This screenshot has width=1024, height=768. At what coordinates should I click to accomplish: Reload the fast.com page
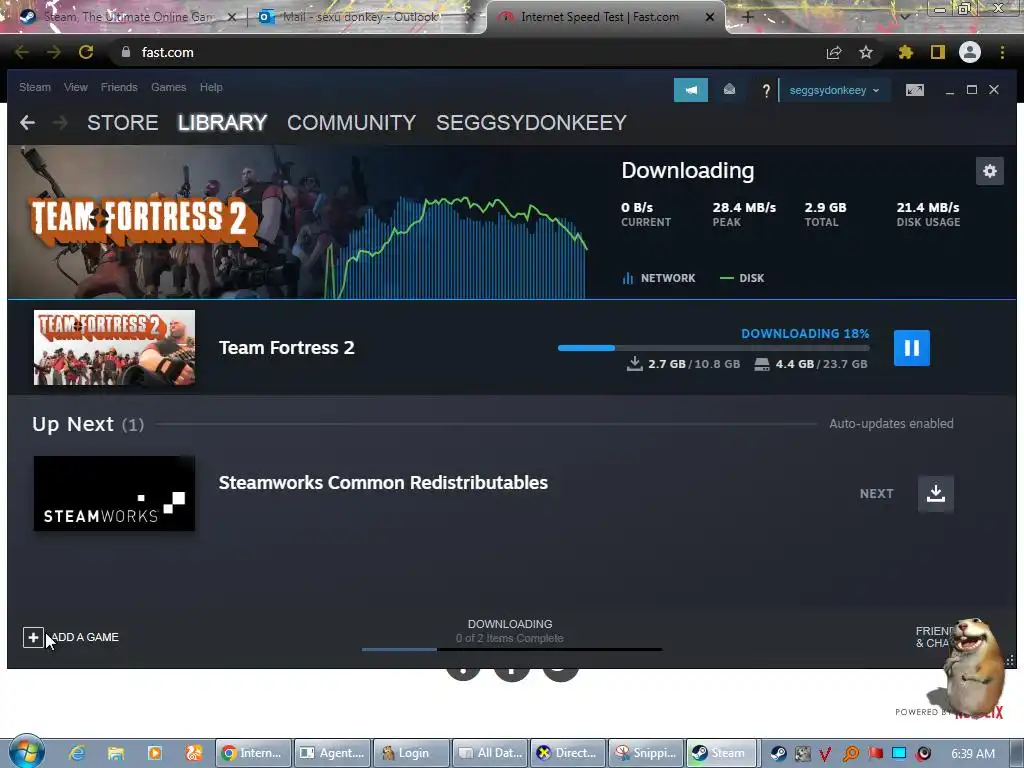(x=86, y=52)
